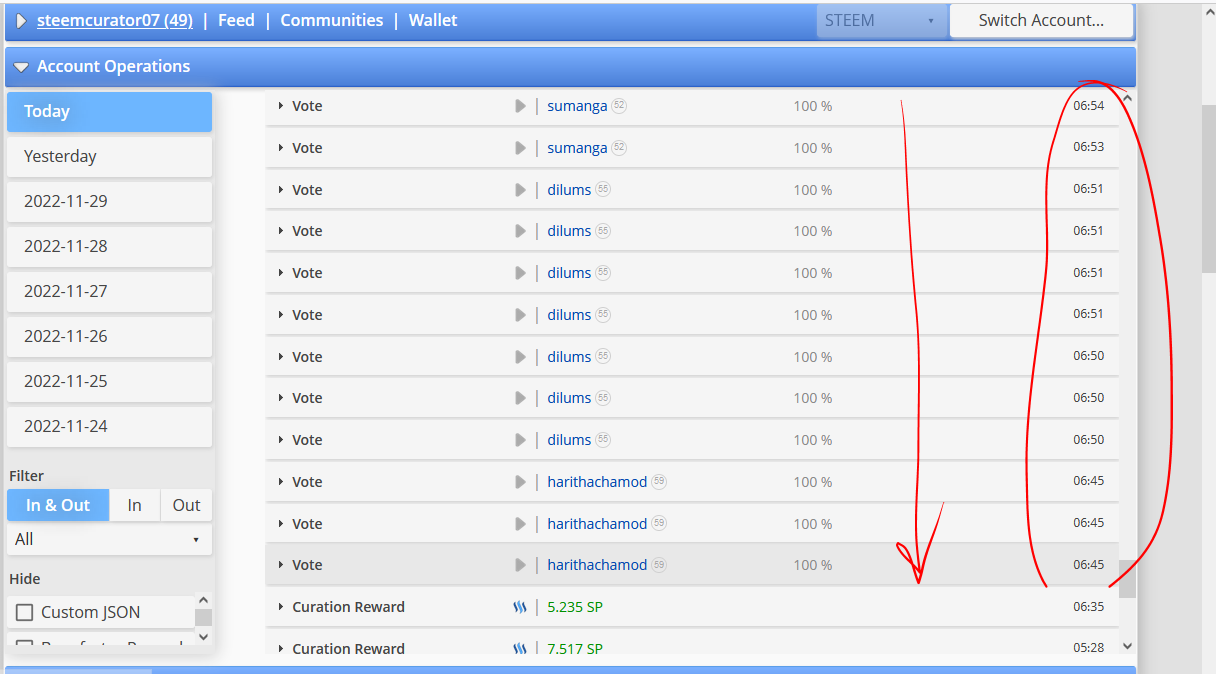The width and height of the screenshot is (1216, 674).
Task: Click the Steem logo icon beside 5.235 SP
Action: pyautogui.click(x=520, y=607)
